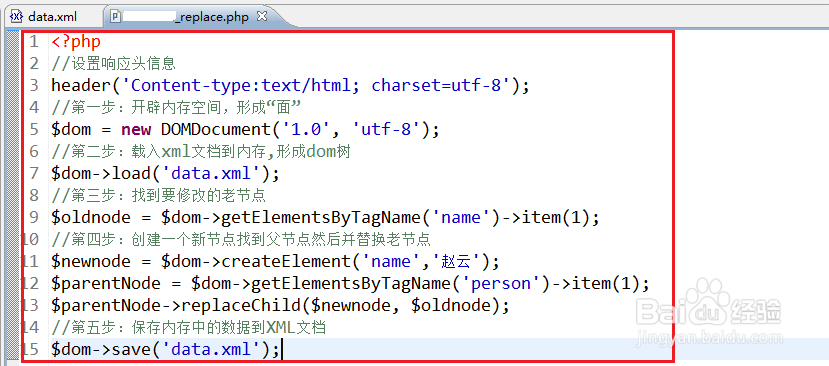Image resolution: width=829 pixels, height=366 pixels.
Task: Click the new DOMDocument statement on line 5
Action: point(245,130)
